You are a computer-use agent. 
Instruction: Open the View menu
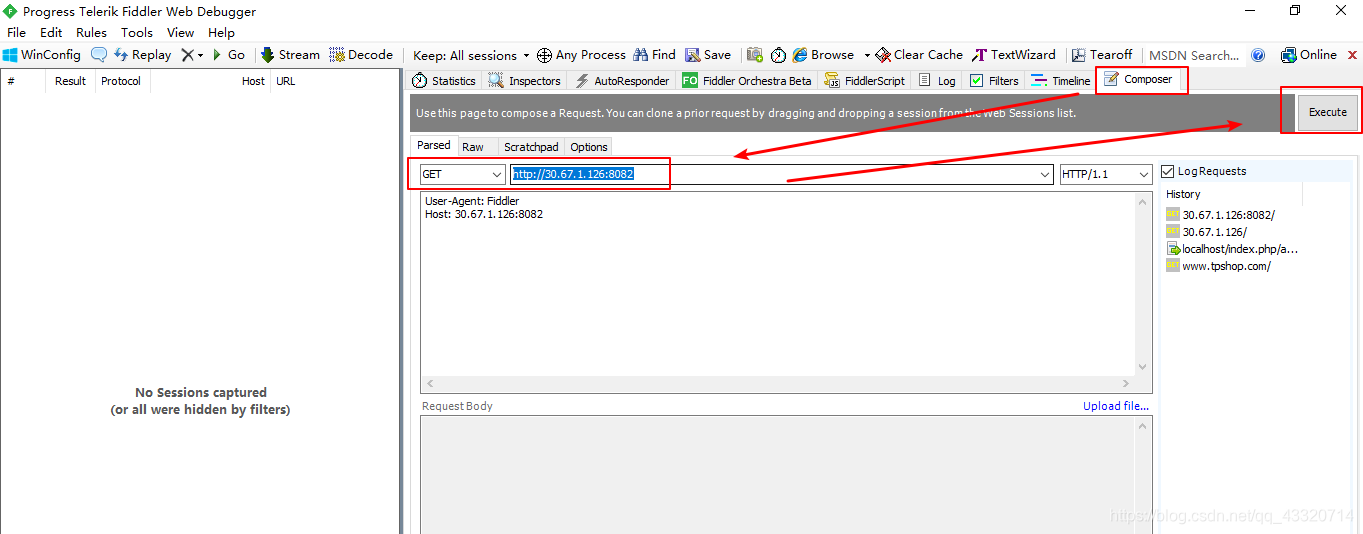coord(180,33)
